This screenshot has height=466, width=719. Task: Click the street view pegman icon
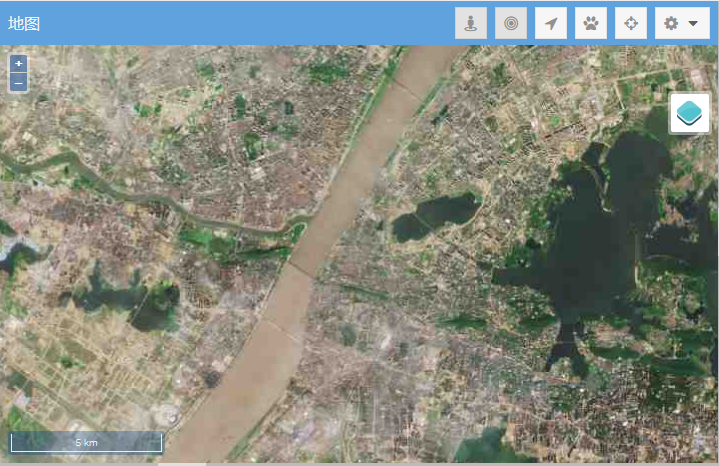(x=471, y=23)
